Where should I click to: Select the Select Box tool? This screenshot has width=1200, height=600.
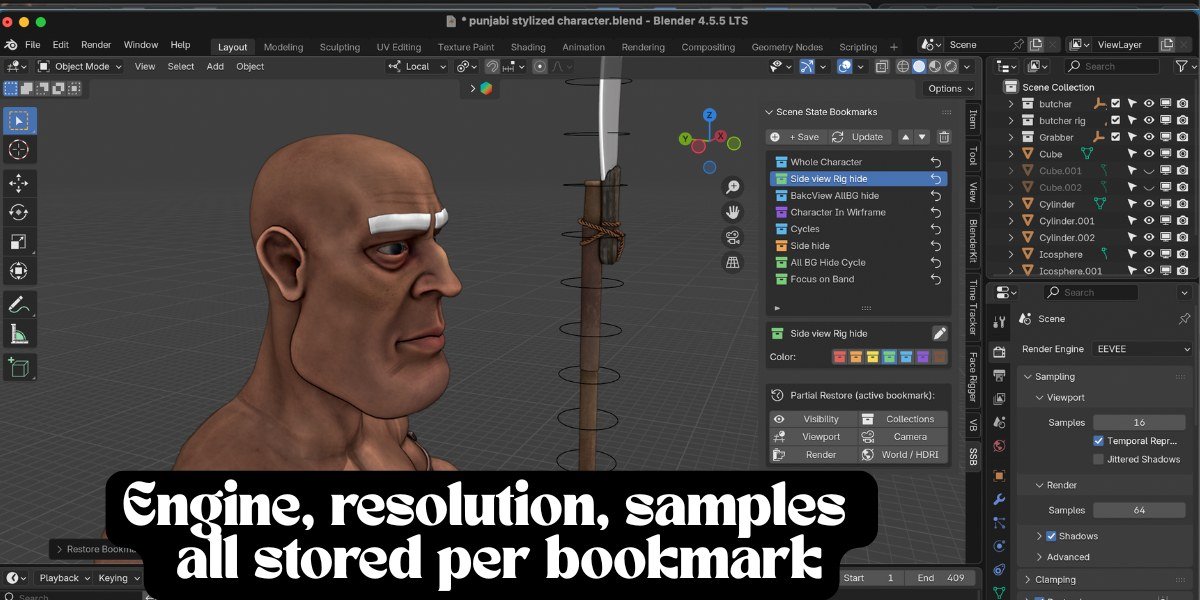coord(19,121)
